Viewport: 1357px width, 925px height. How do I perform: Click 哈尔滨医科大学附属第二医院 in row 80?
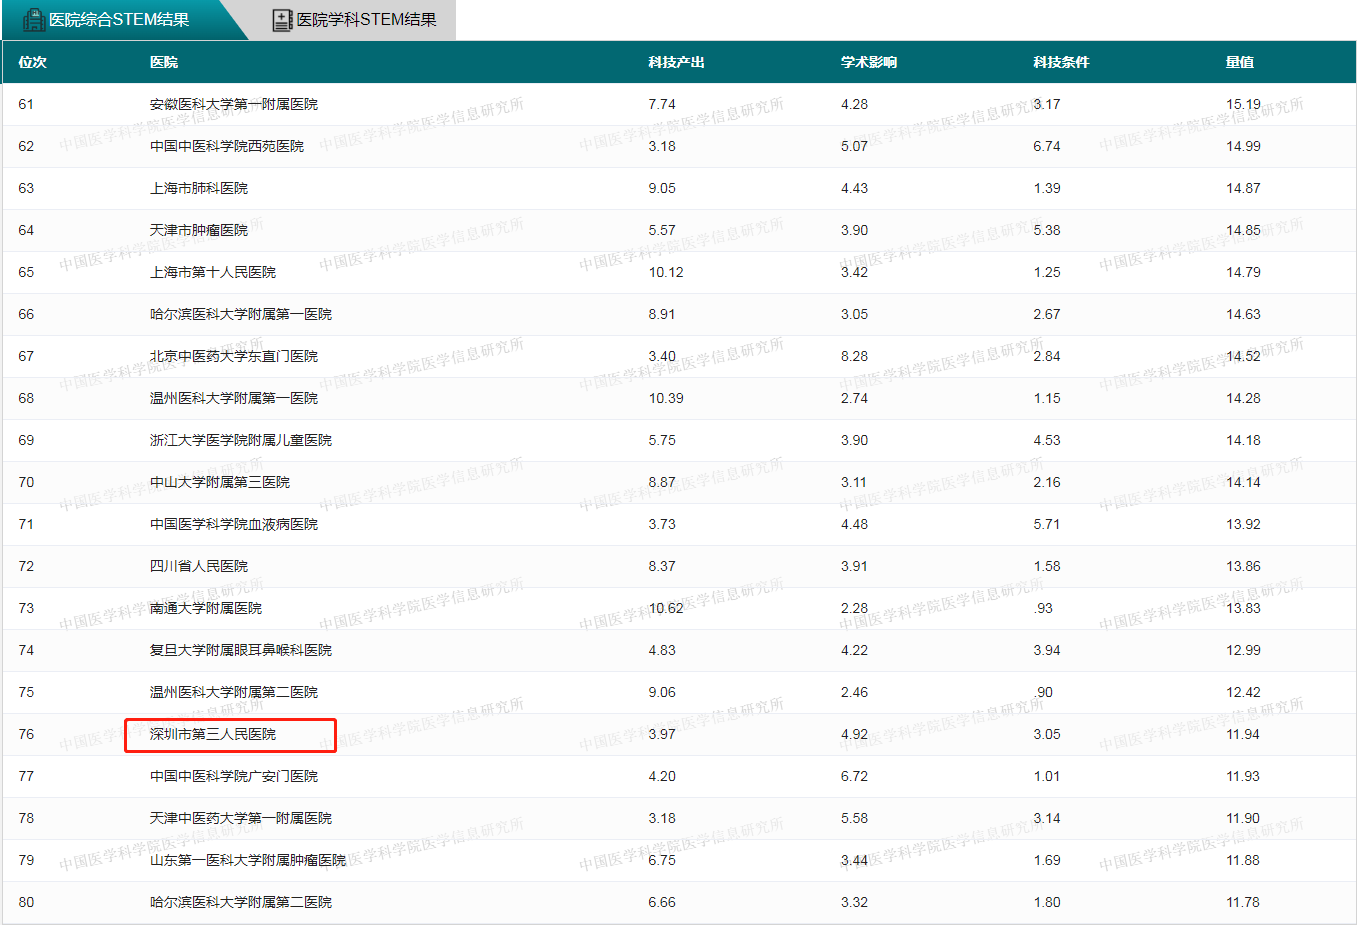tap(241, 902)
